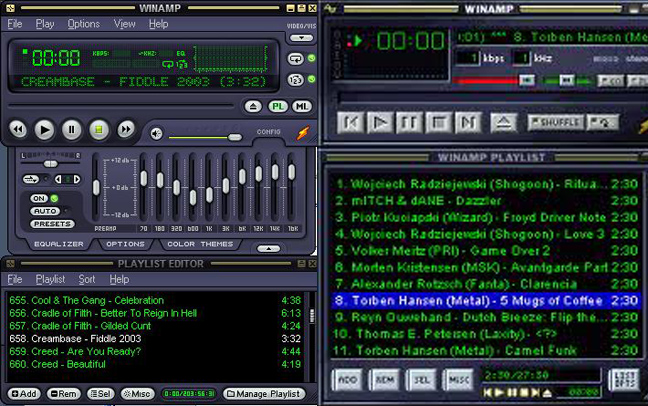The width and height of the screenshot is (648, 406).
Task: Click Next in right Winamp classic player
Action: click(467, 122)
